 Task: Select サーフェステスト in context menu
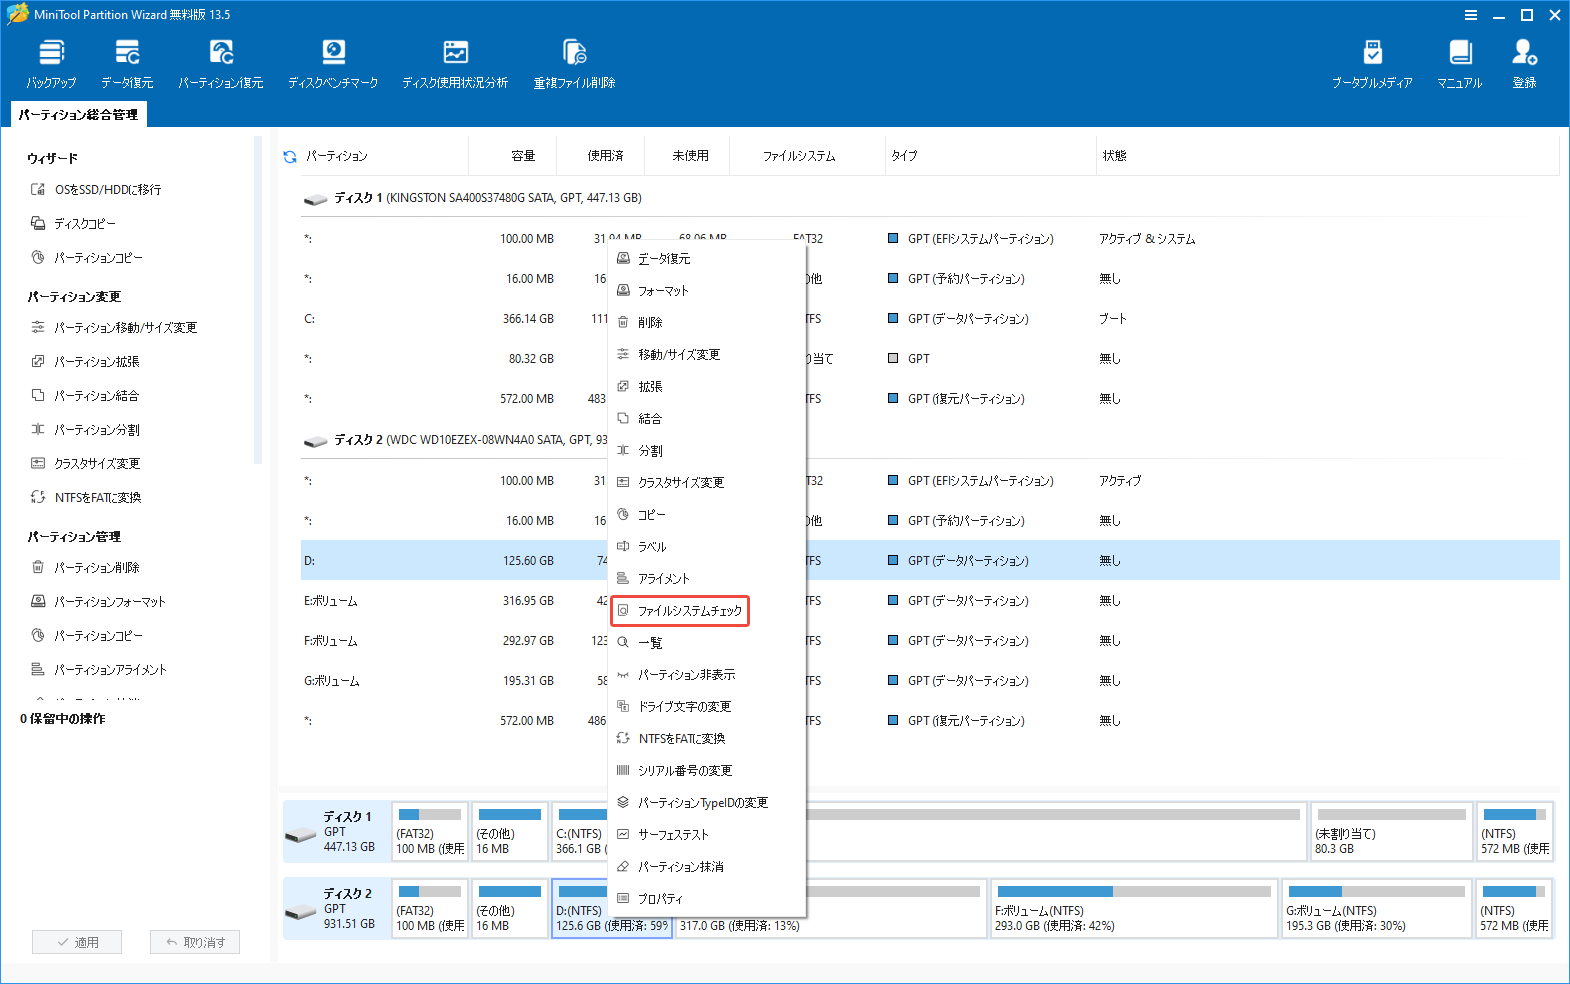pyautogui.click(x=707, y=834)
